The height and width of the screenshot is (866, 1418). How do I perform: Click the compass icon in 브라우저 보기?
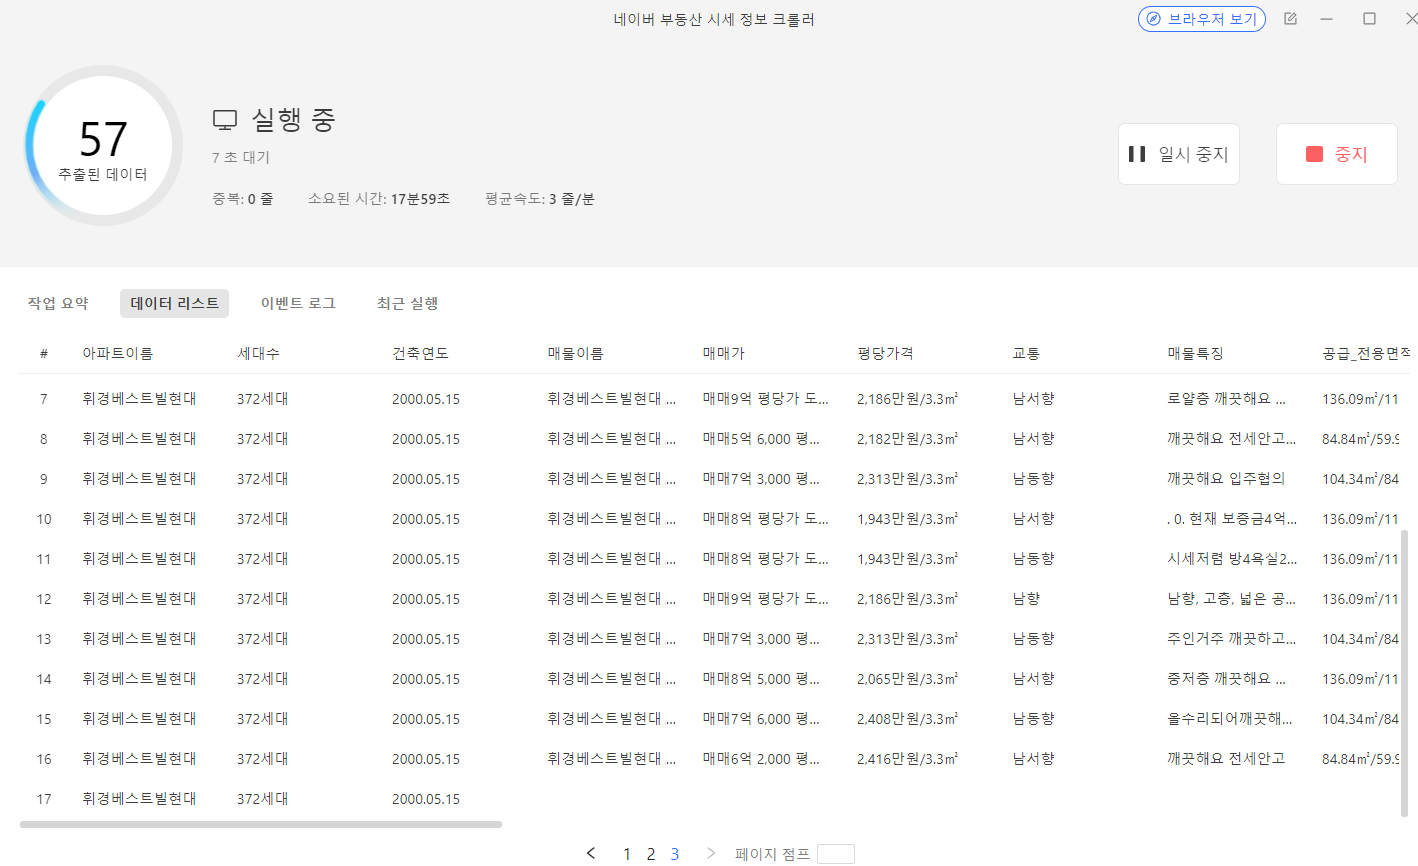point(1153,19)
